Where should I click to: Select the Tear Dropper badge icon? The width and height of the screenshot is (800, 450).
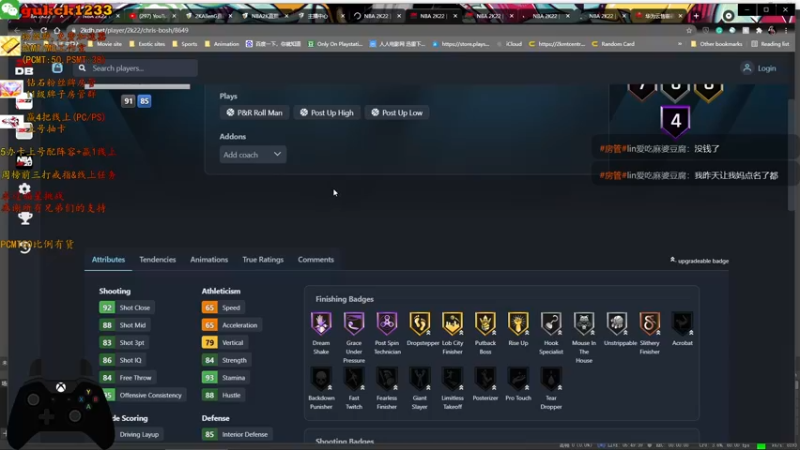tap(551, 379)
